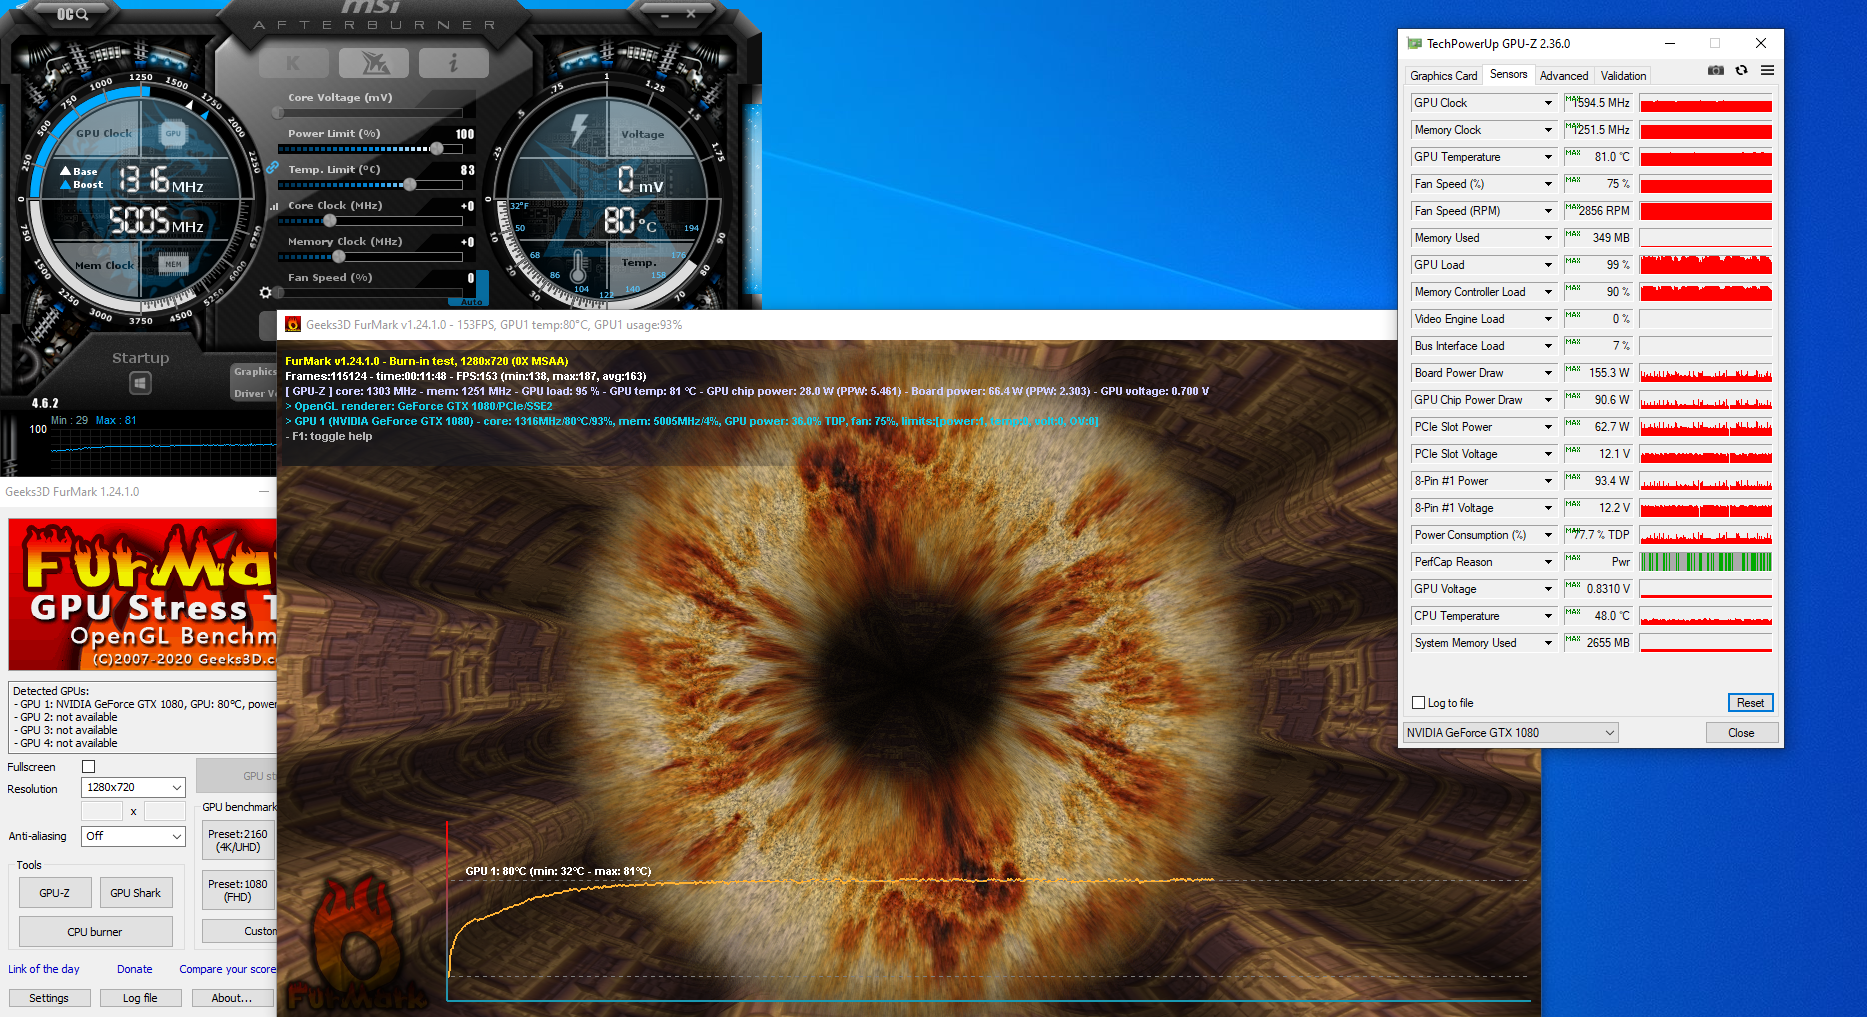The width and height of the screenshot is (1867, 1017).
Task: Close the MSI Afterburner window
Action: 690,15
